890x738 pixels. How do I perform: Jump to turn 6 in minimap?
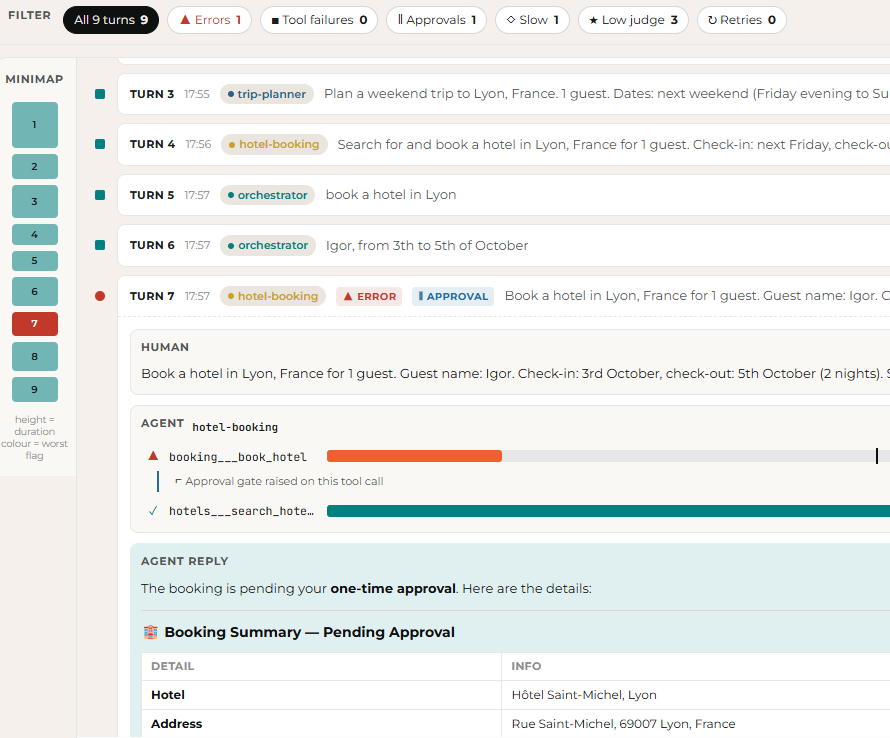pyautogui.click(x=35, y=292)
